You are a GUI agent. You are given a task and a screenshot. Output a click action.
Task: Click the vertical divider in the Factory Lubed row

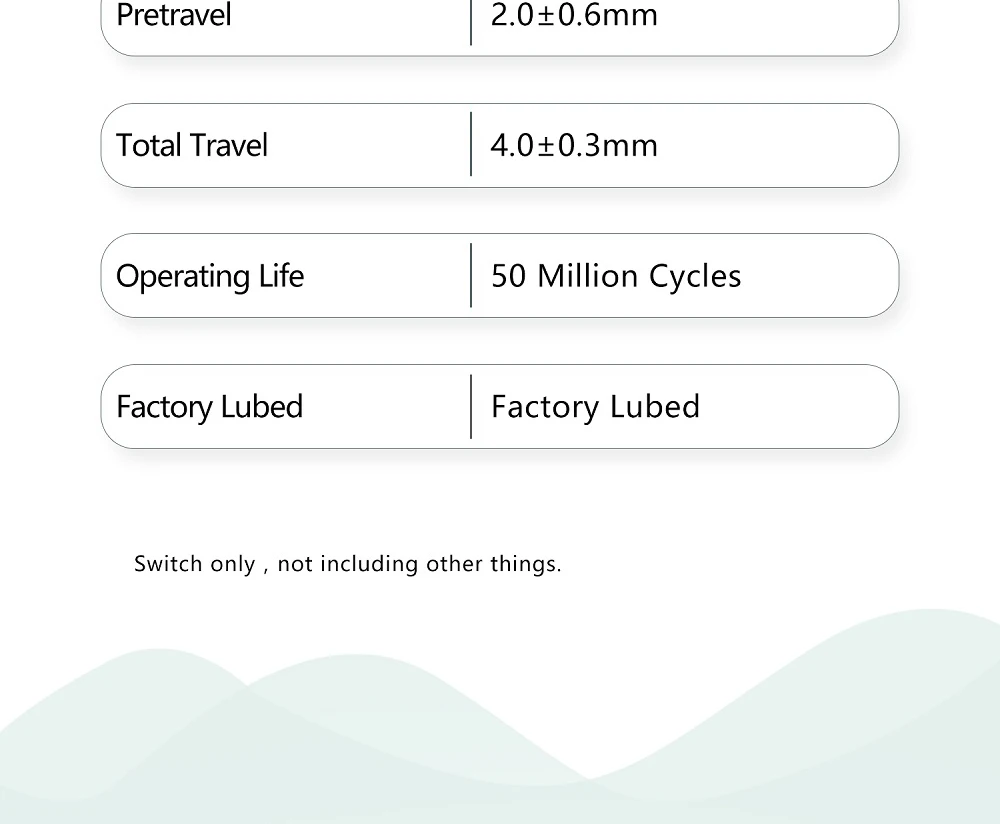[471, 406]
